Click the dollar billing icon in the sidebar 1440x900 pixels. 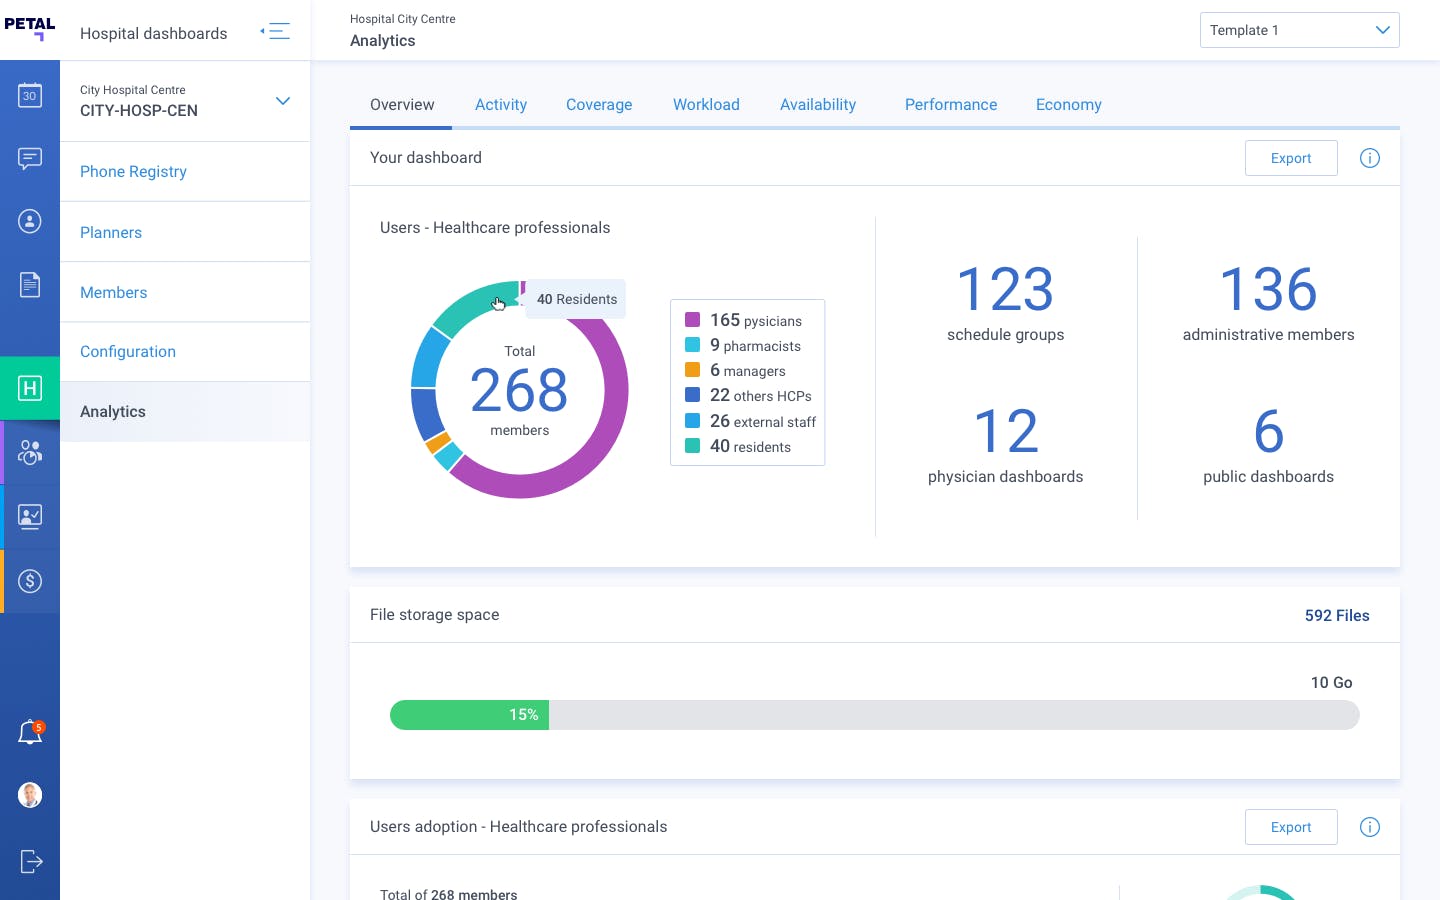(x=30, y=581)
